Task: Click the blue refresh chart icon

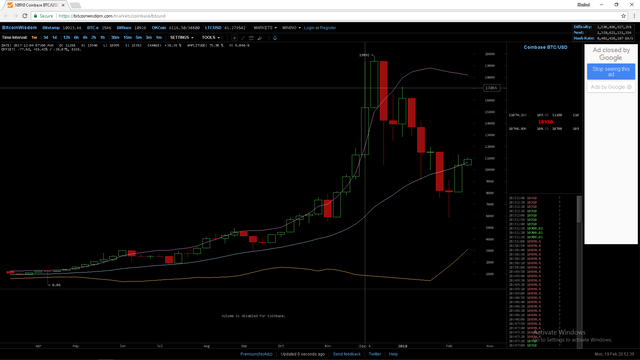Action: (275, 38)
